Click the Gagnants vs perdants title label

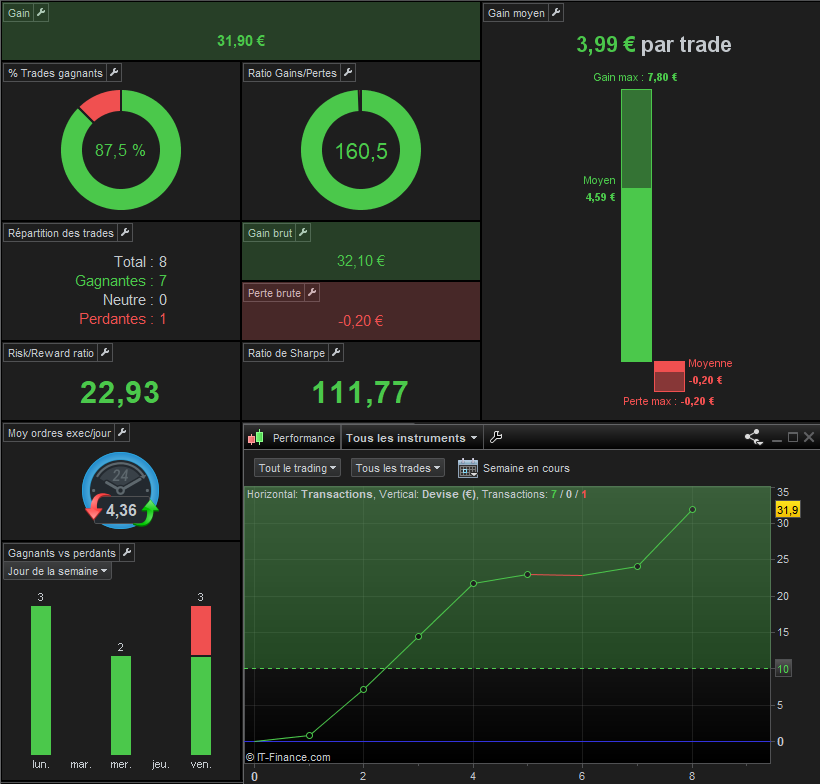point(62,553)
